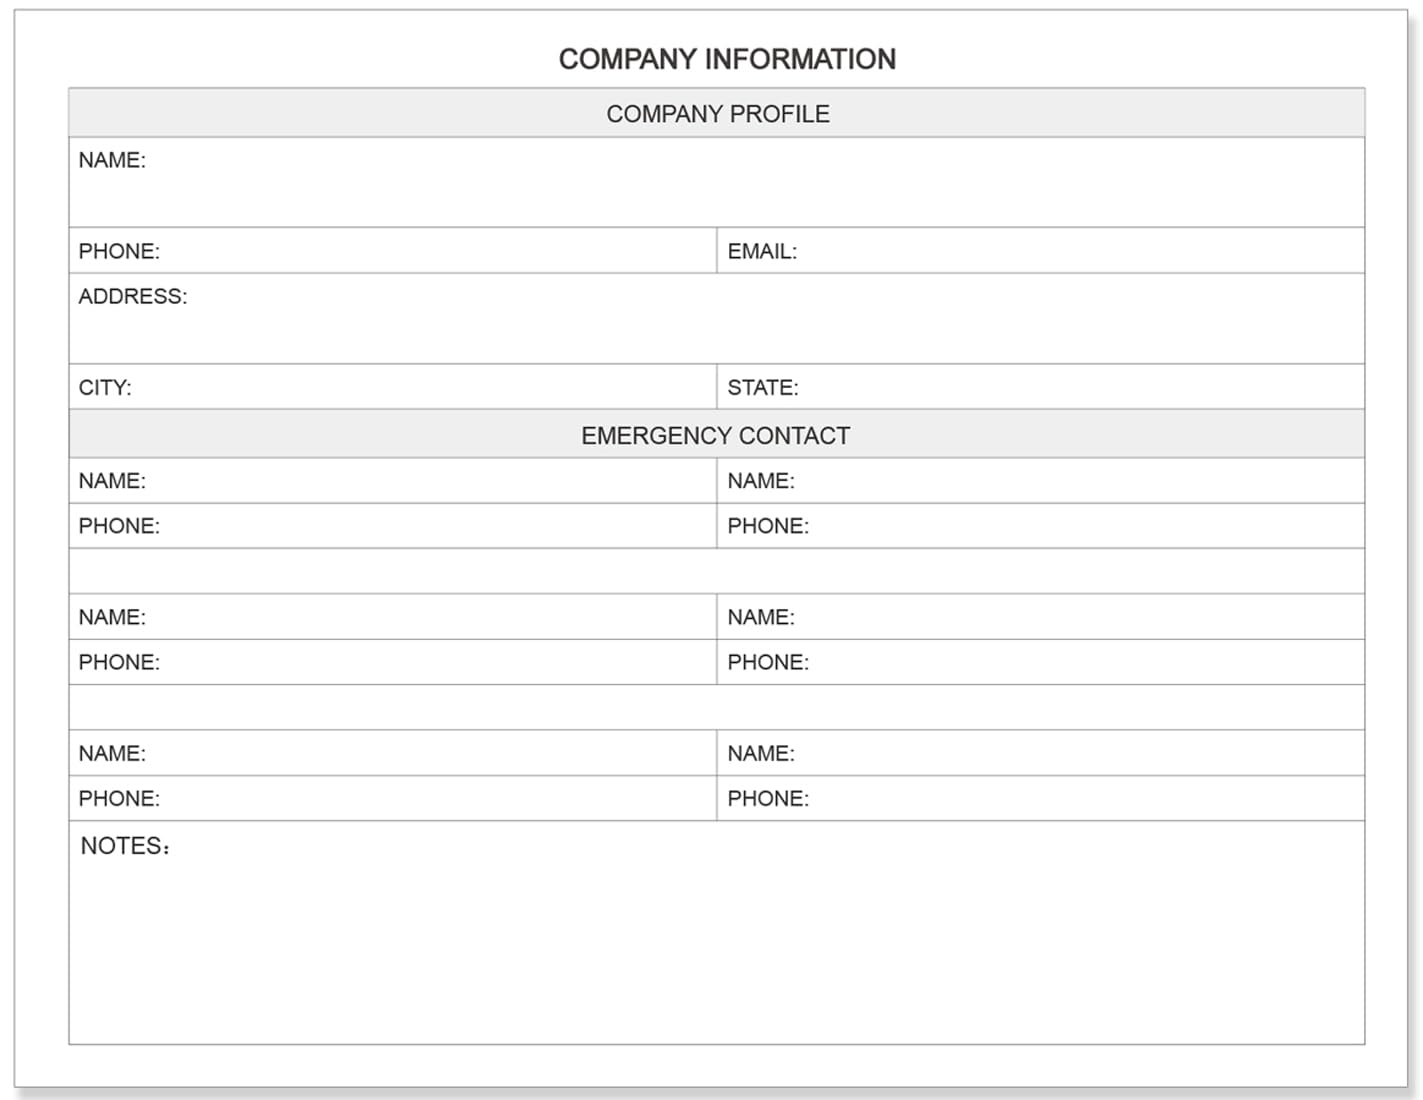Viewport: 1423px width, 1100px height.
Task: Click the third right emergency contact NAME field
Action: pos(1040,753)
